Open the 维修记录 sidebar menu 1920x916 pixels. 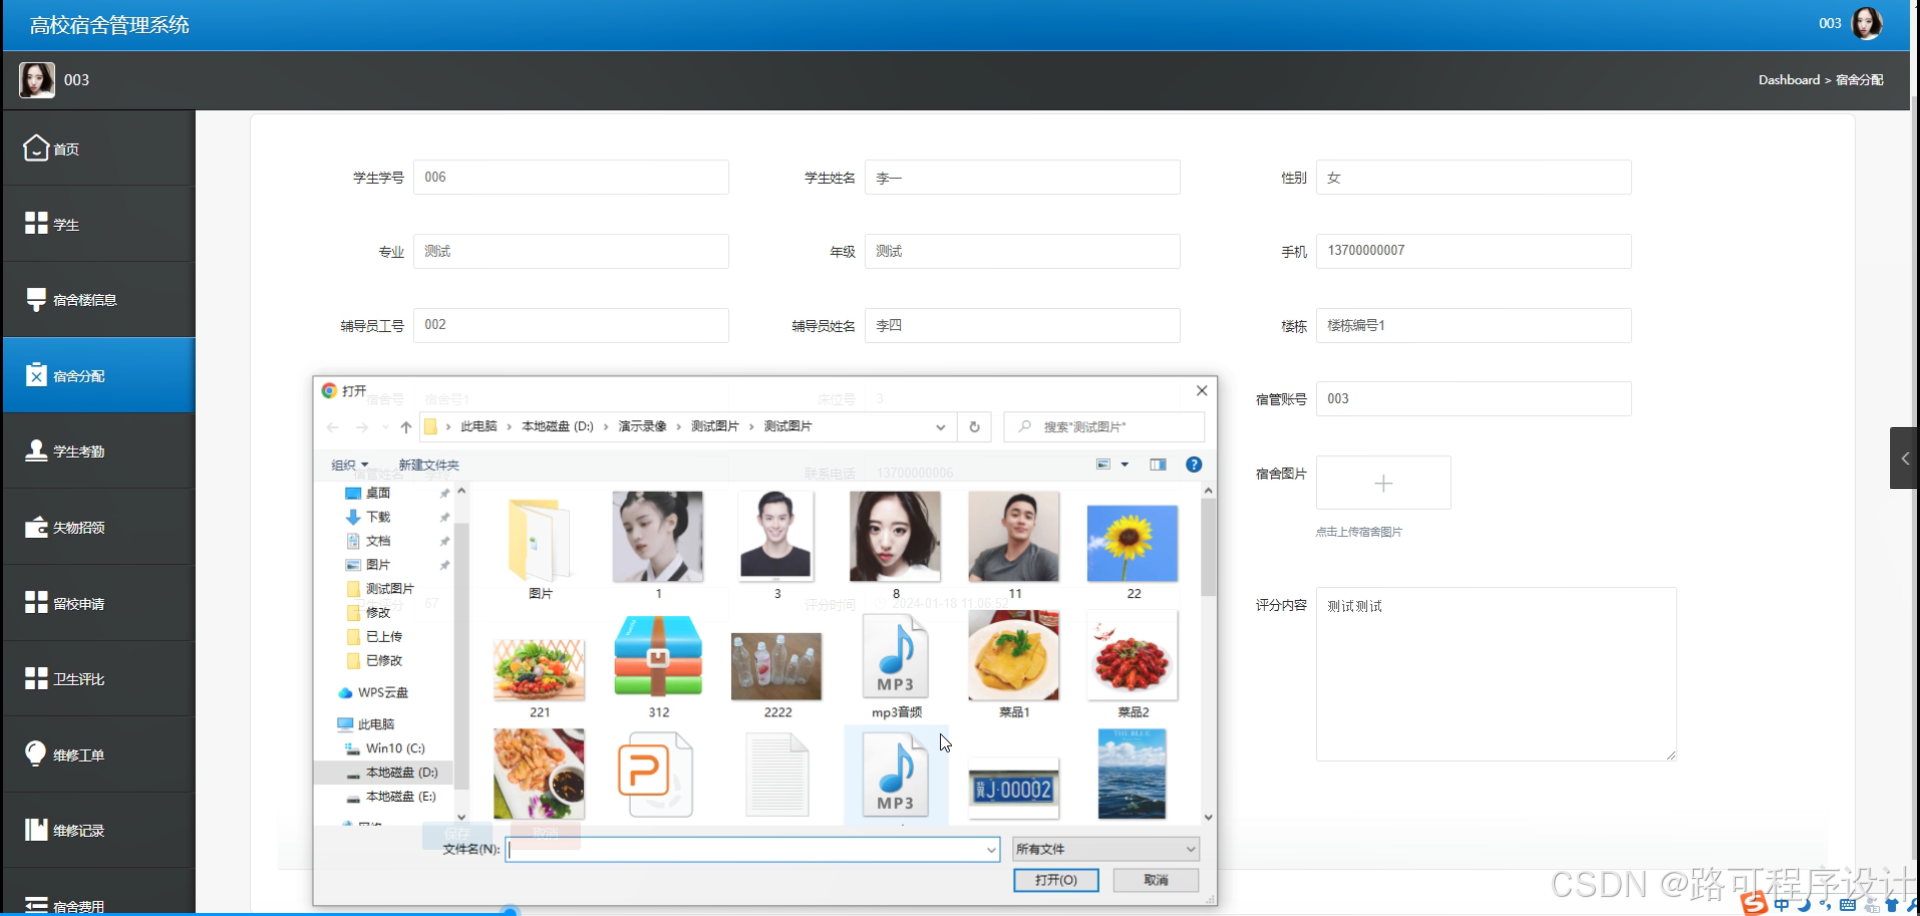point(99,830)
